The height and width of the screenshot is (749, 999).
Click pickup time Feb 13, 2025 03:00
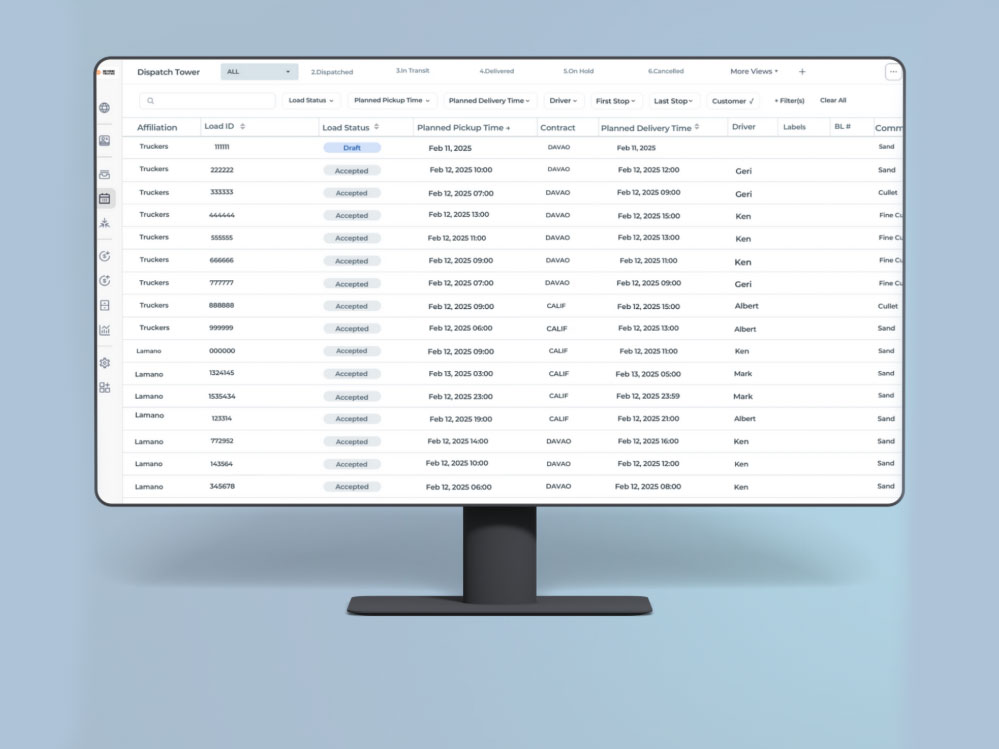click(461, 374)
